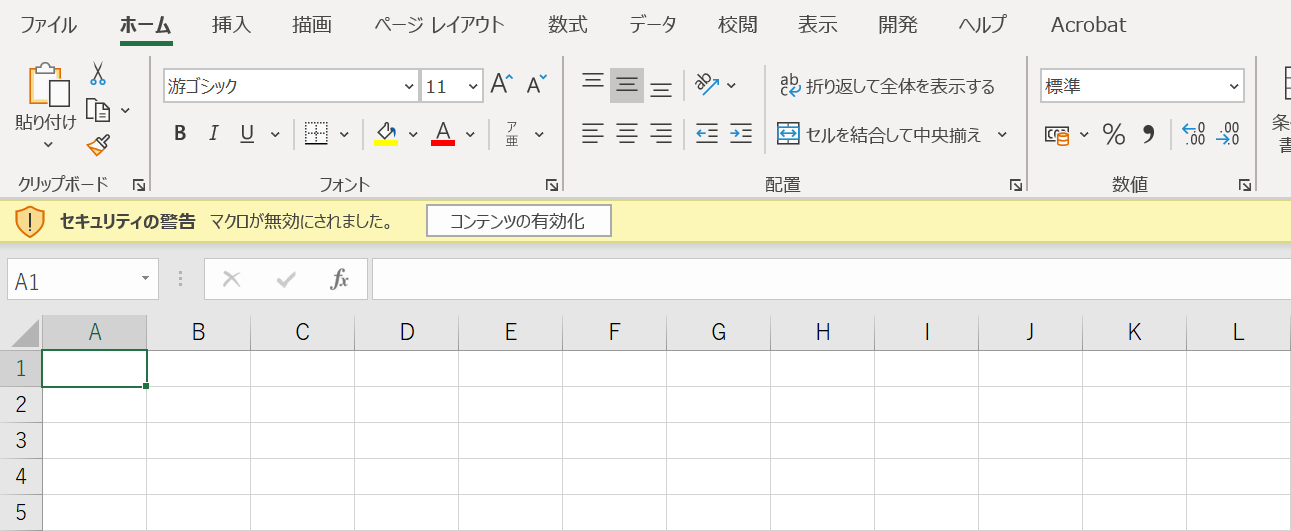Apply borders with the border icon

click(317, 134)
